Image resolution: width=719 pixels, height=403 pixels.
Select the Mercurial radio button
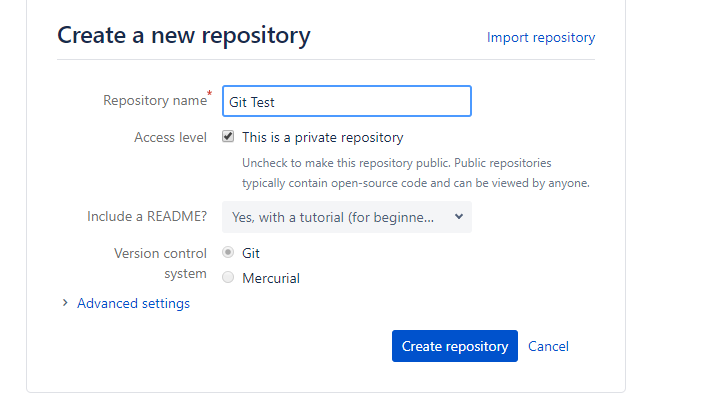(228, 277)
